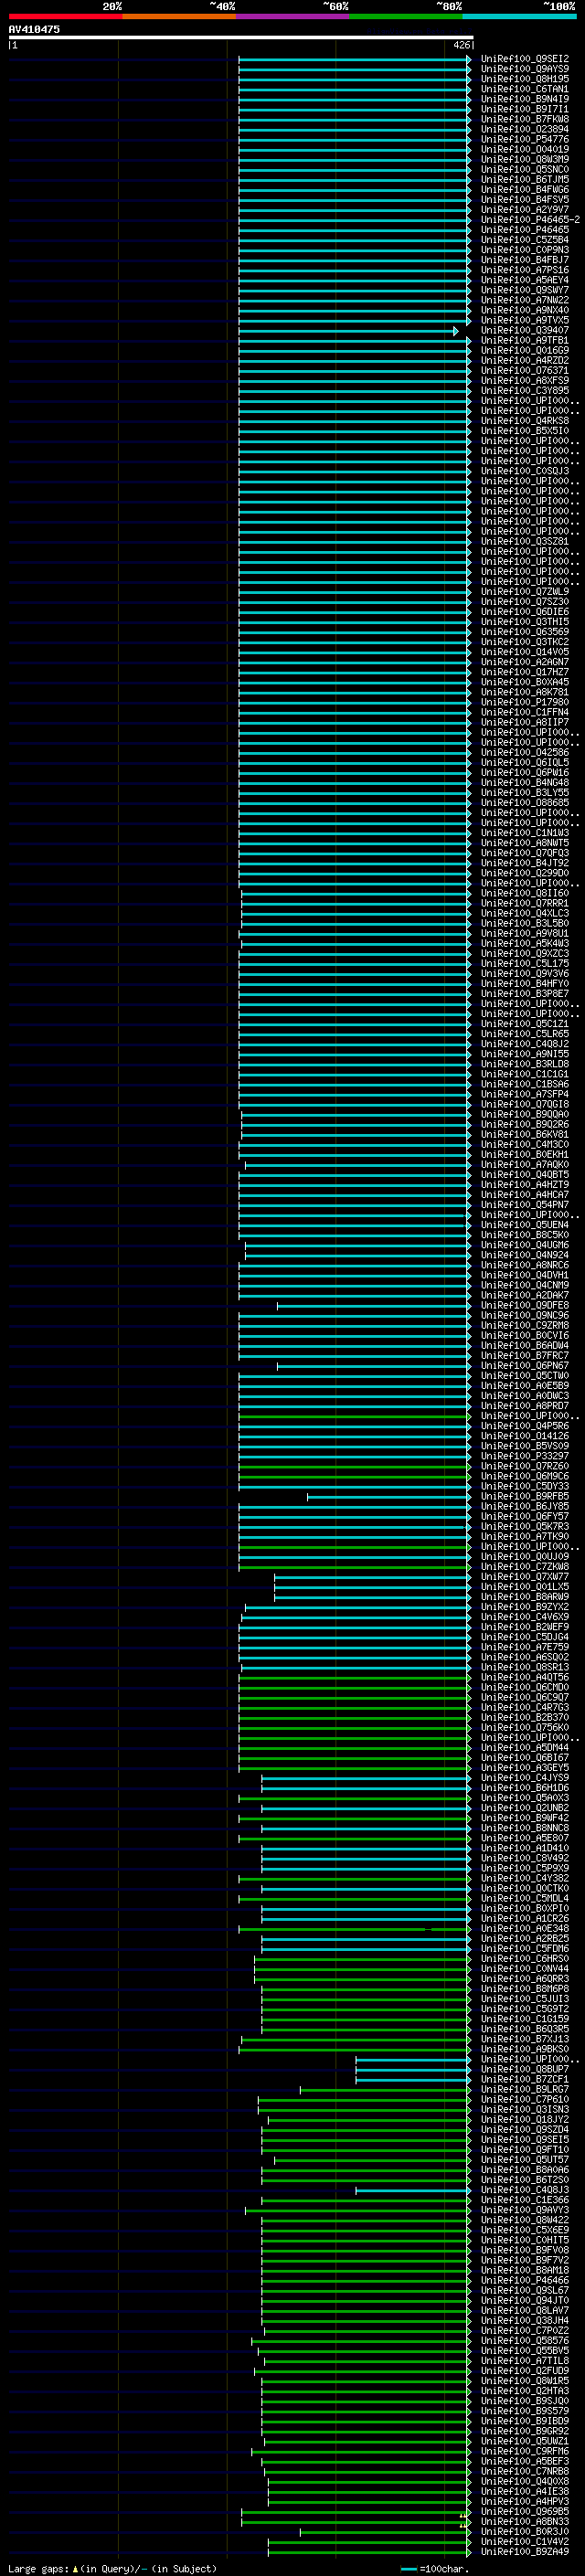Click the query name AV410475

pos(34,29)
